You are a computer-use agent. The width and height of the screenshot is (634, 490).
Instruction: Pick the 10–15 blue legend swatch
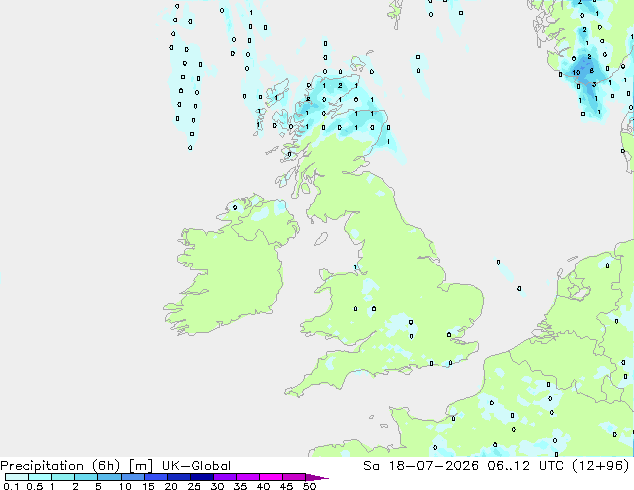pyautogui.click(x=132, y=477)
